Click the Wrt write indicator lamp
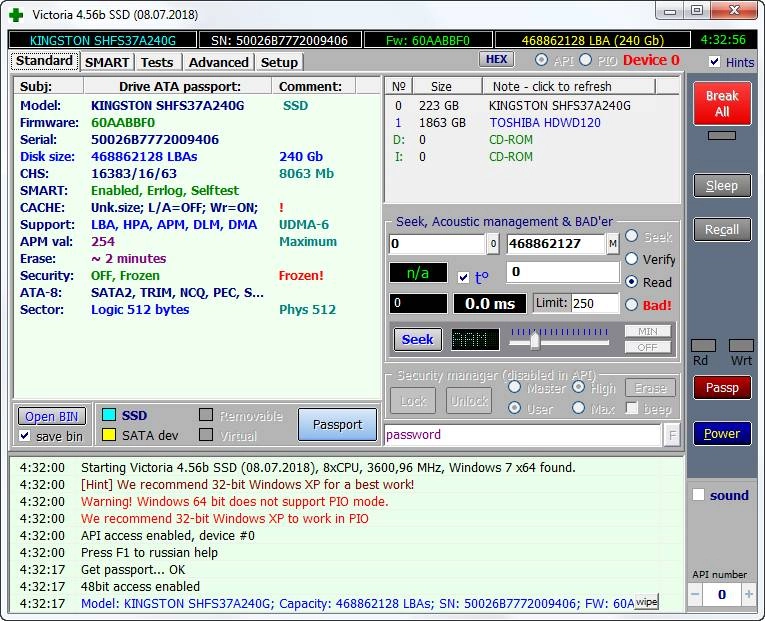Image resolution: width=765 pixels, height=621 pixels. pos(741,345)
